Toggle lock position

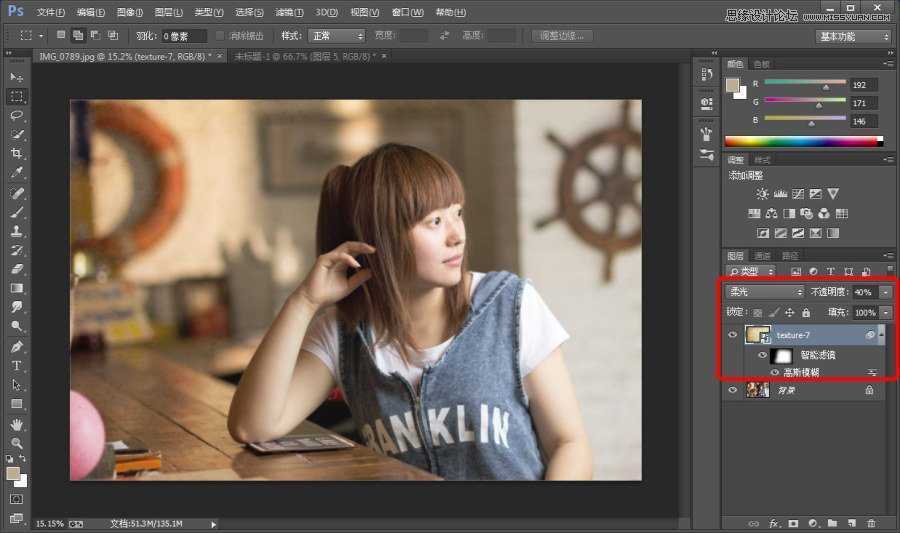coord(790,313)
